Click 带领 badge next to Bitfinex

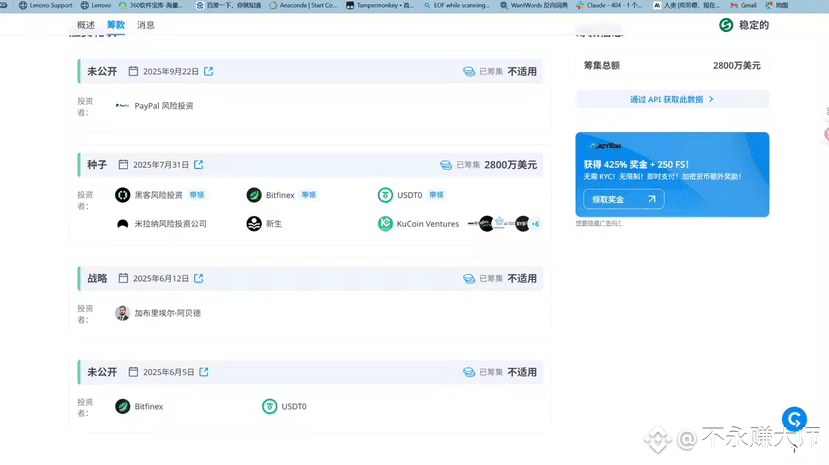point(309,195)
